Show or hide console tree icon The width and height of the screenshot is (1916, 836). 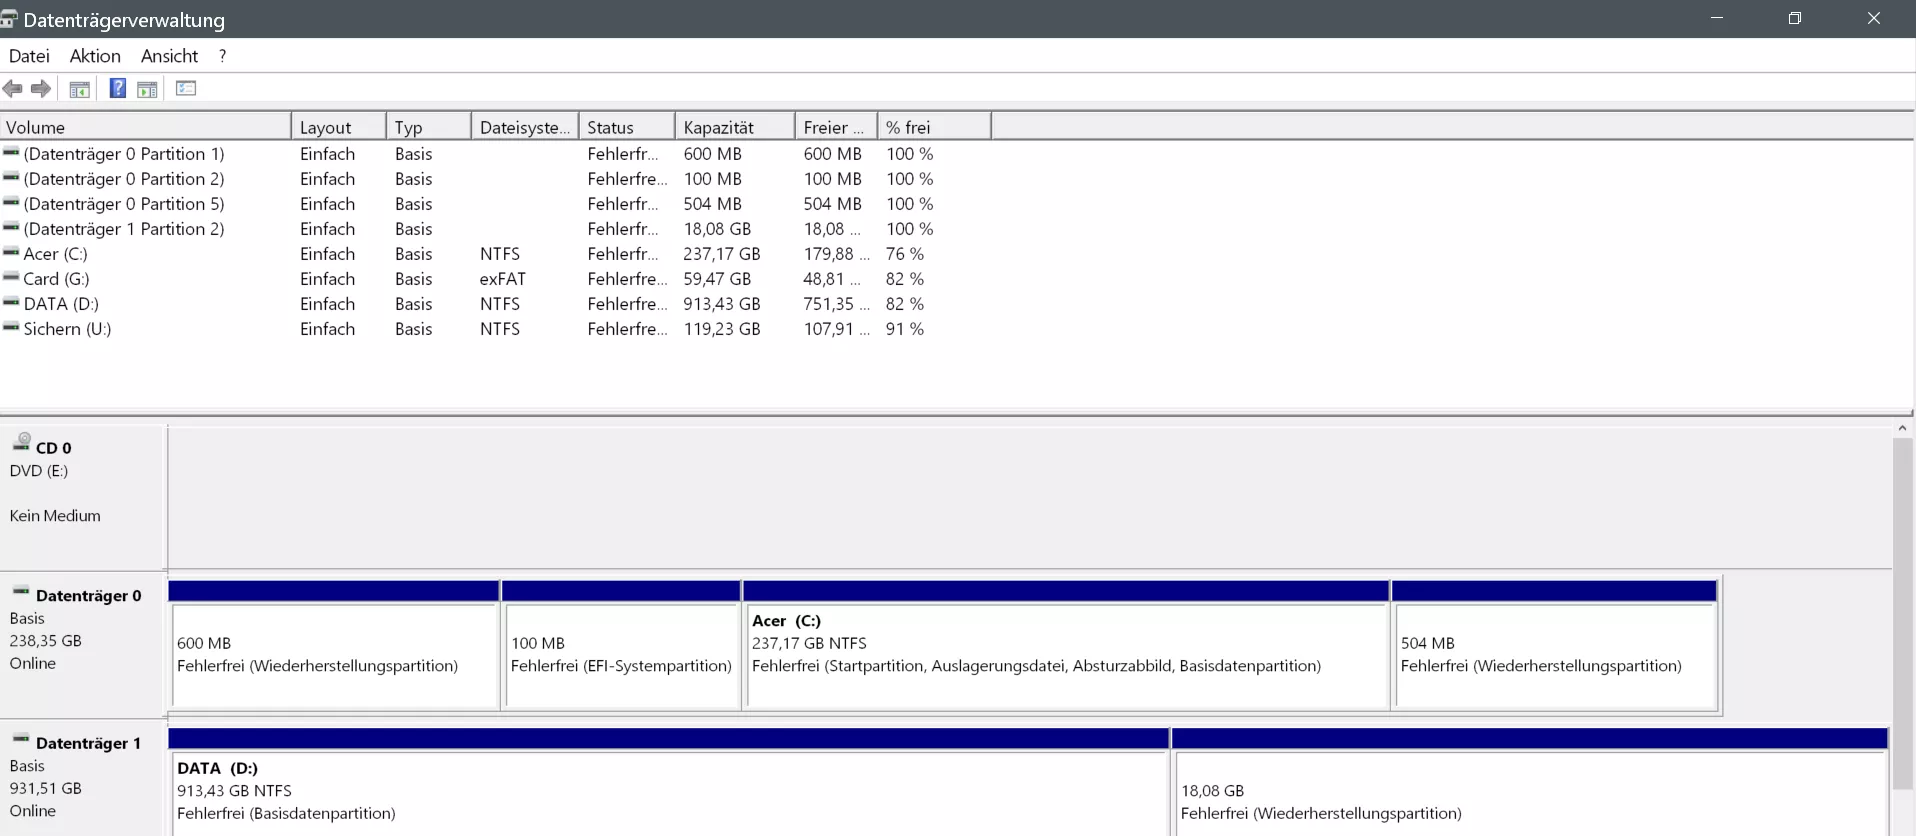tap(80, 89)
